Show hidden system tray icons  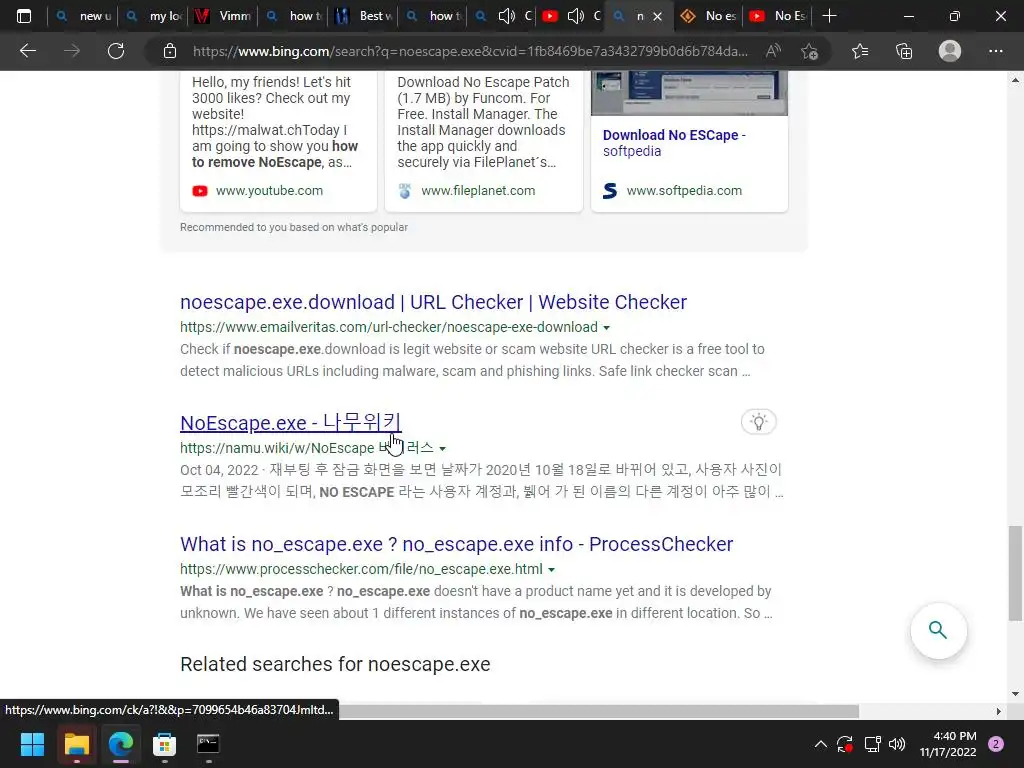pos(821,744)
